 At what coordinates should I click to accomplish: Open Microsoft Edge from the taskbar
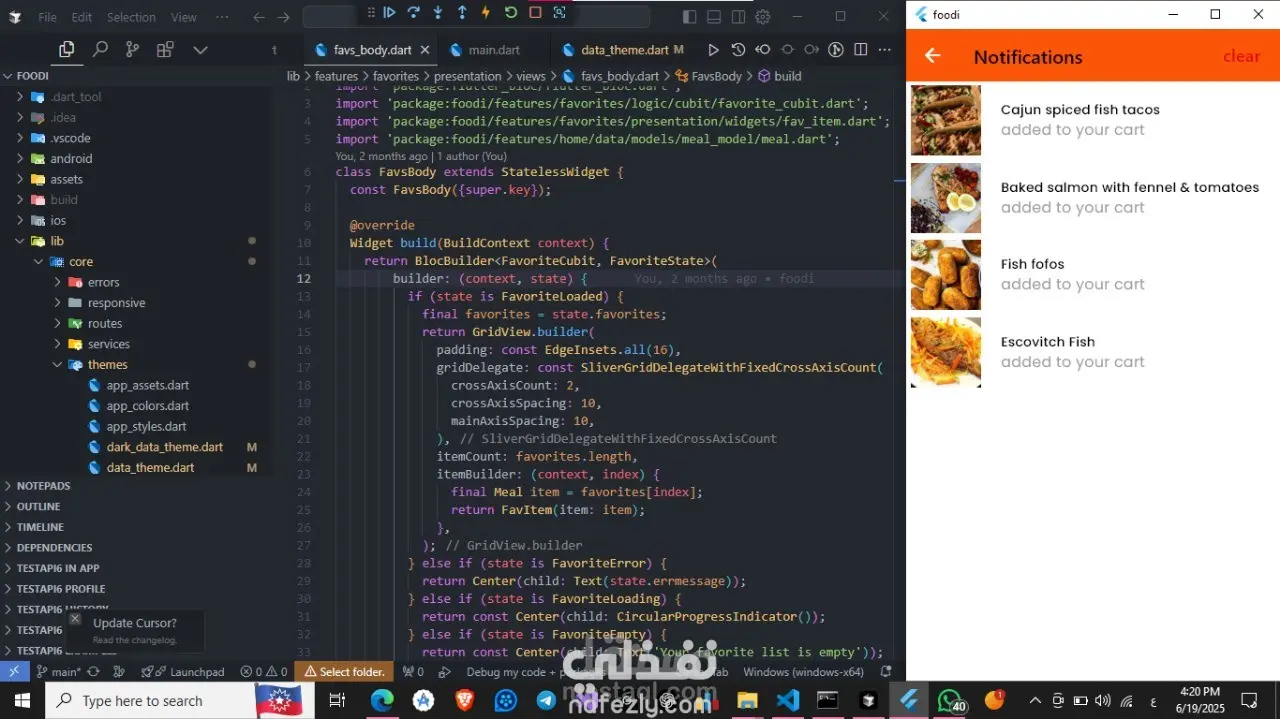click(382, 701)
